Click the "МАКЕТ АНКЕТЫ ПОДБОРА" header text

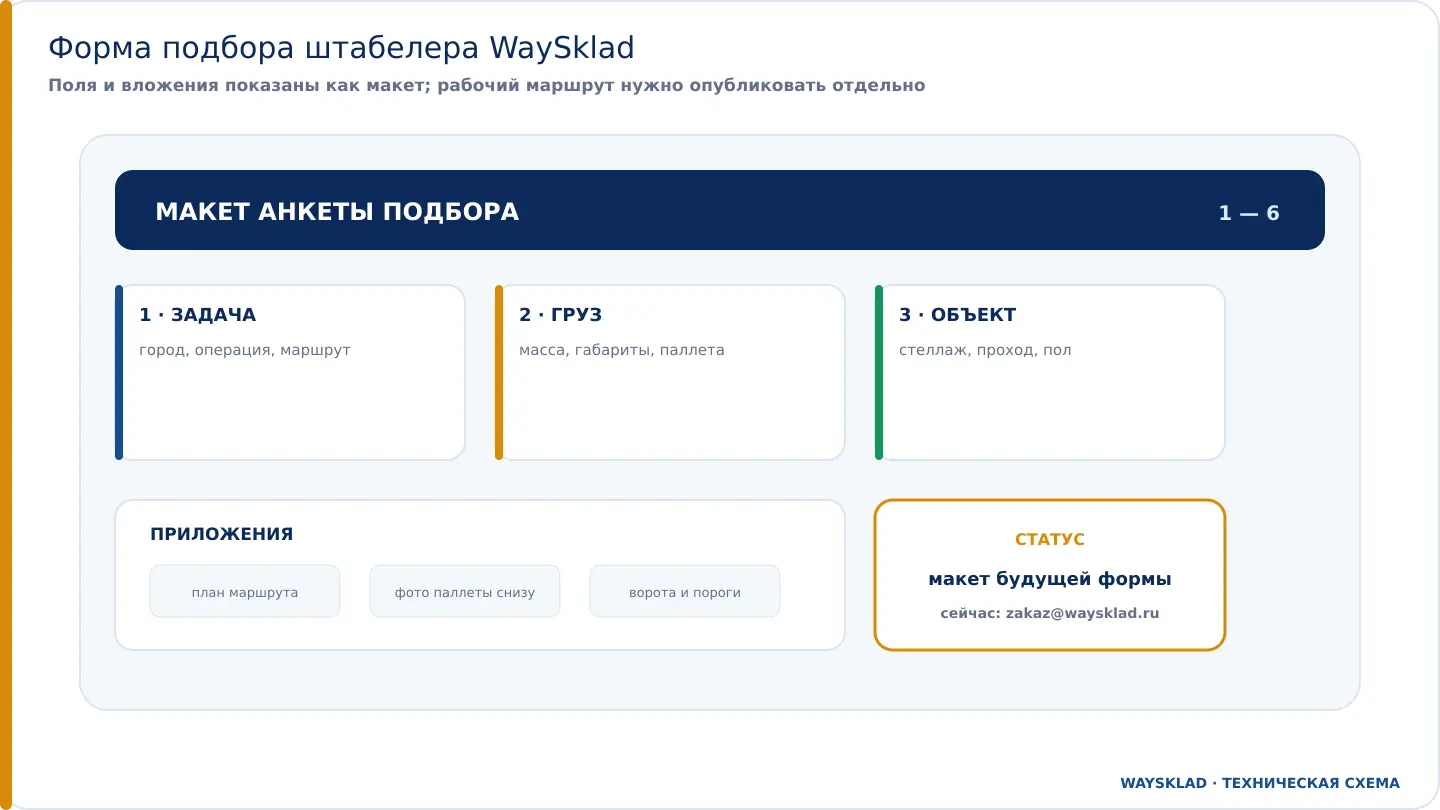tap(337, 212)
